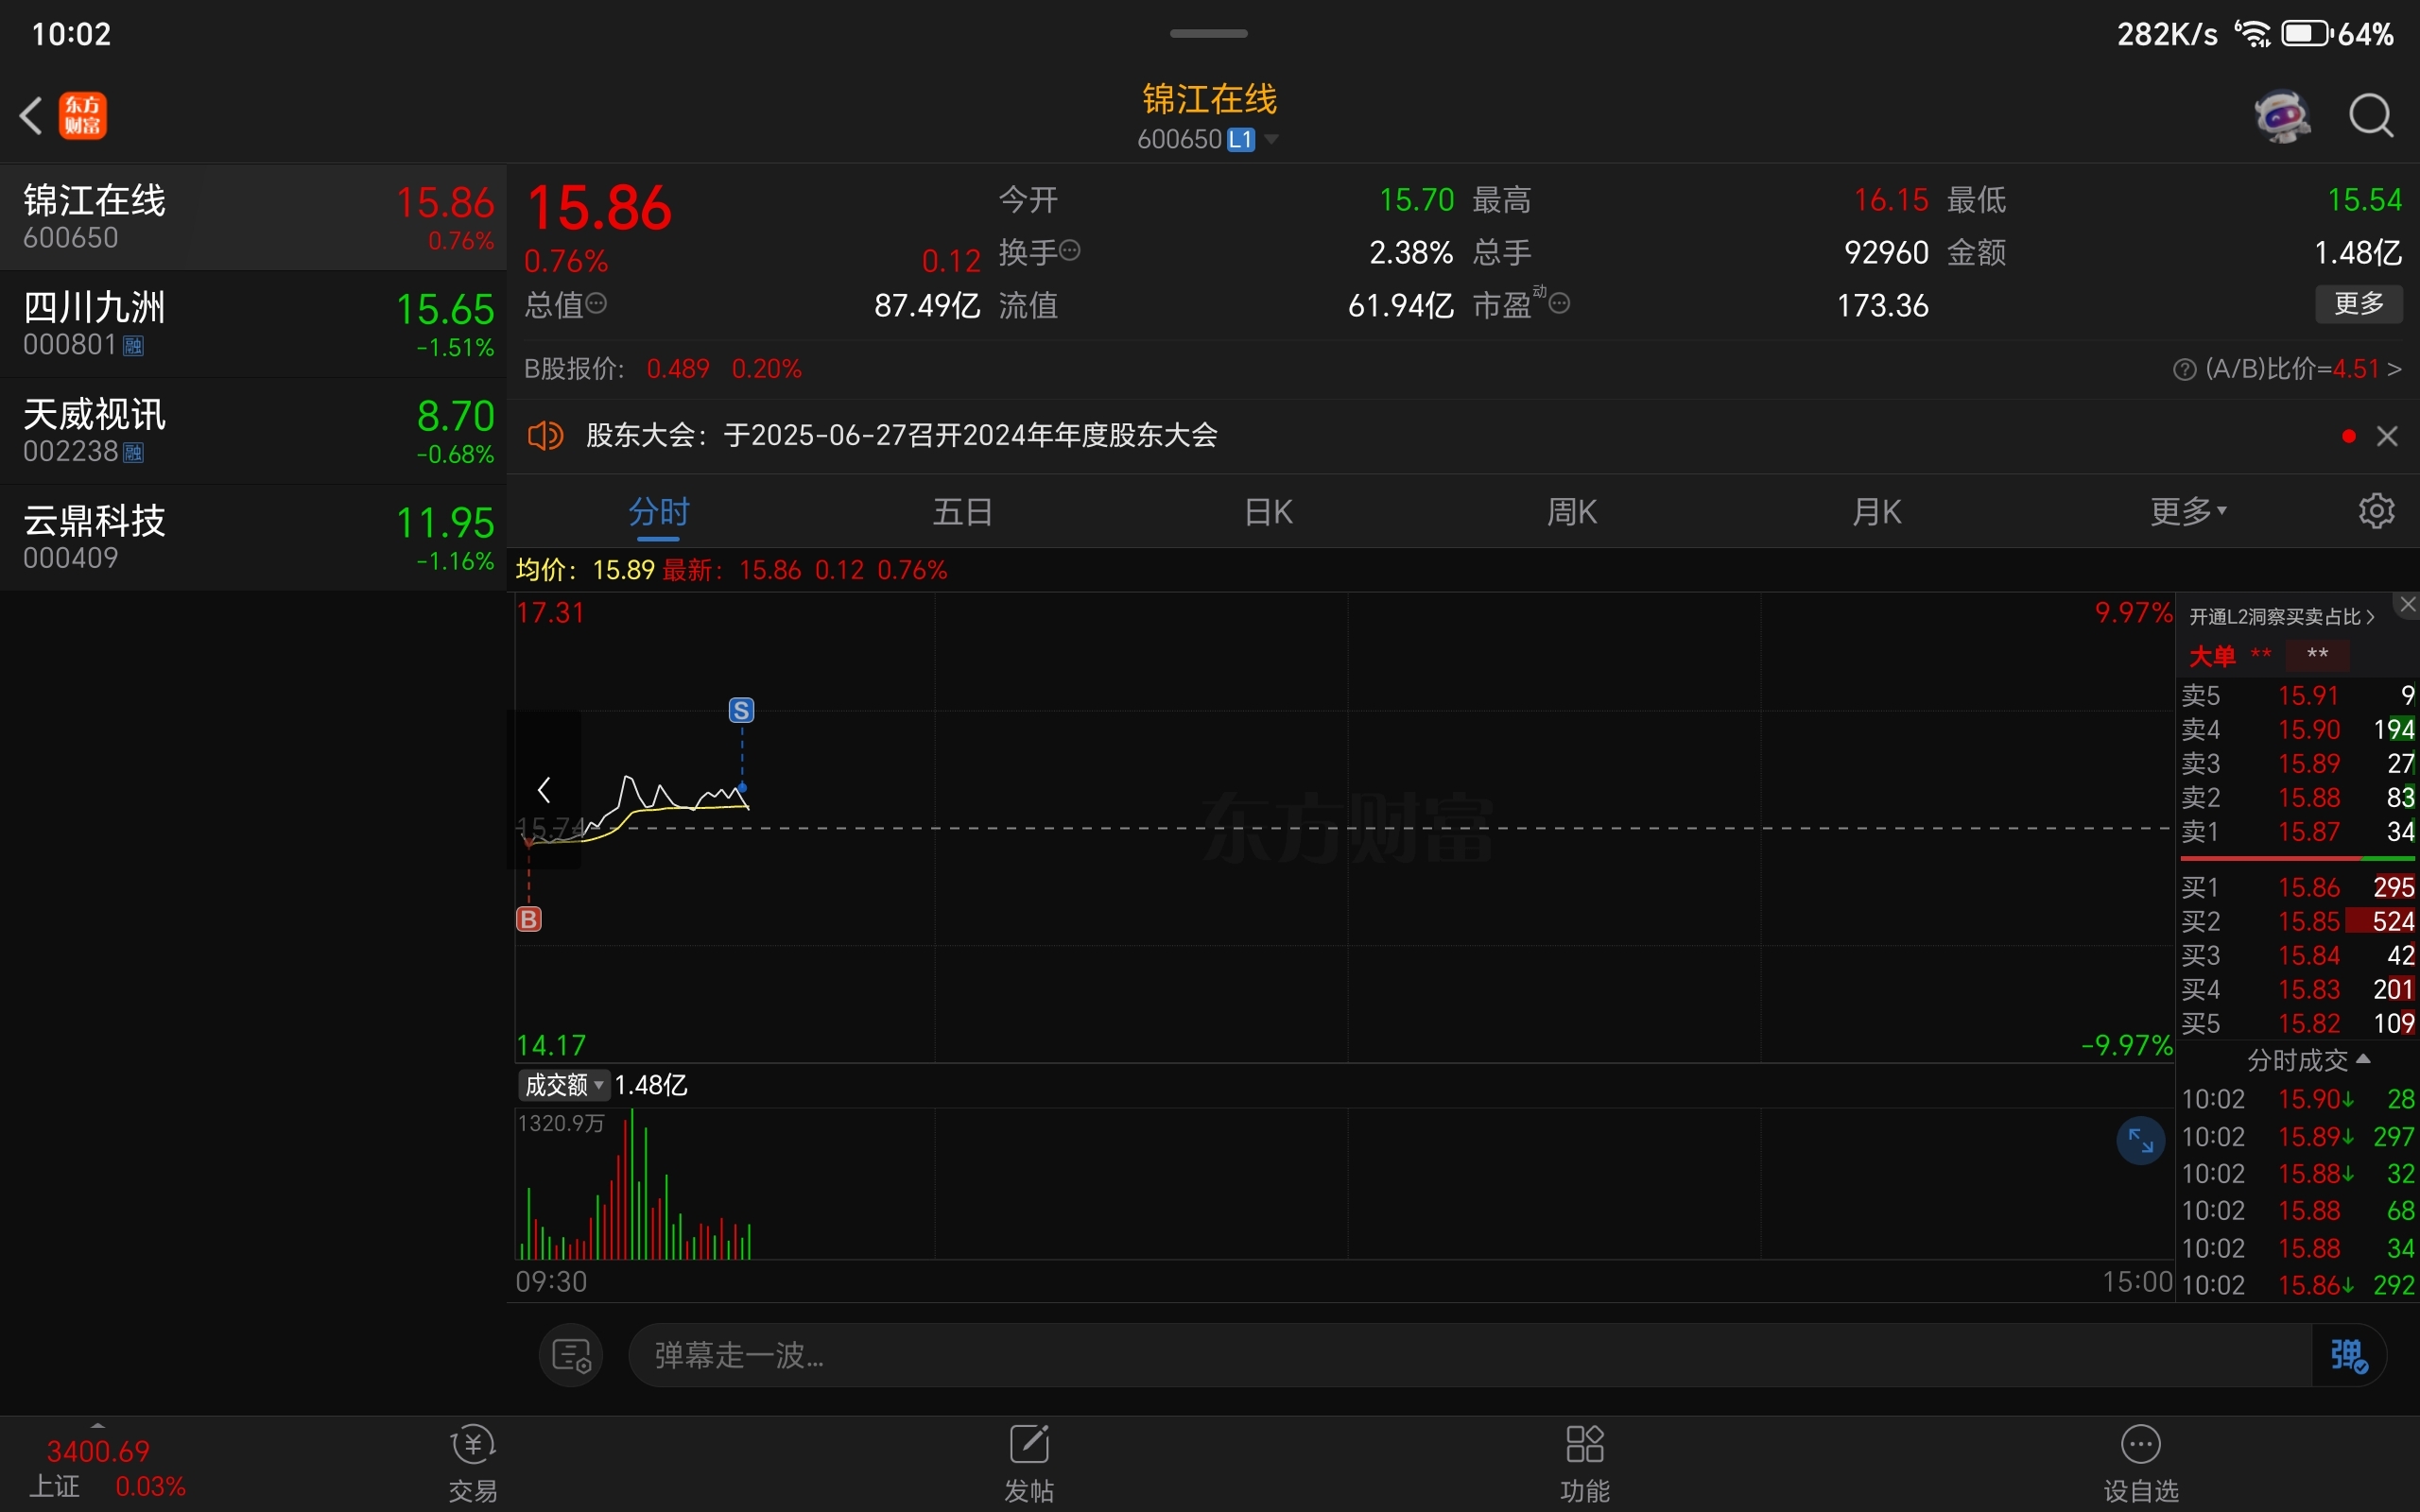Open 功能 functions menu

[x=1585, y=1464]
